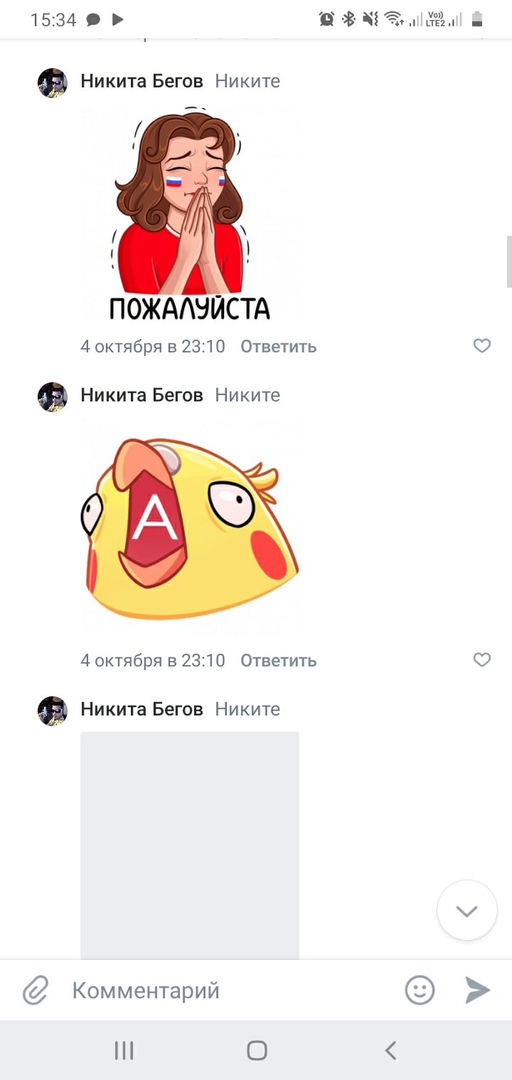Send the comment with arrow icon
This screenshot has width=512, height=1080.
477,990
